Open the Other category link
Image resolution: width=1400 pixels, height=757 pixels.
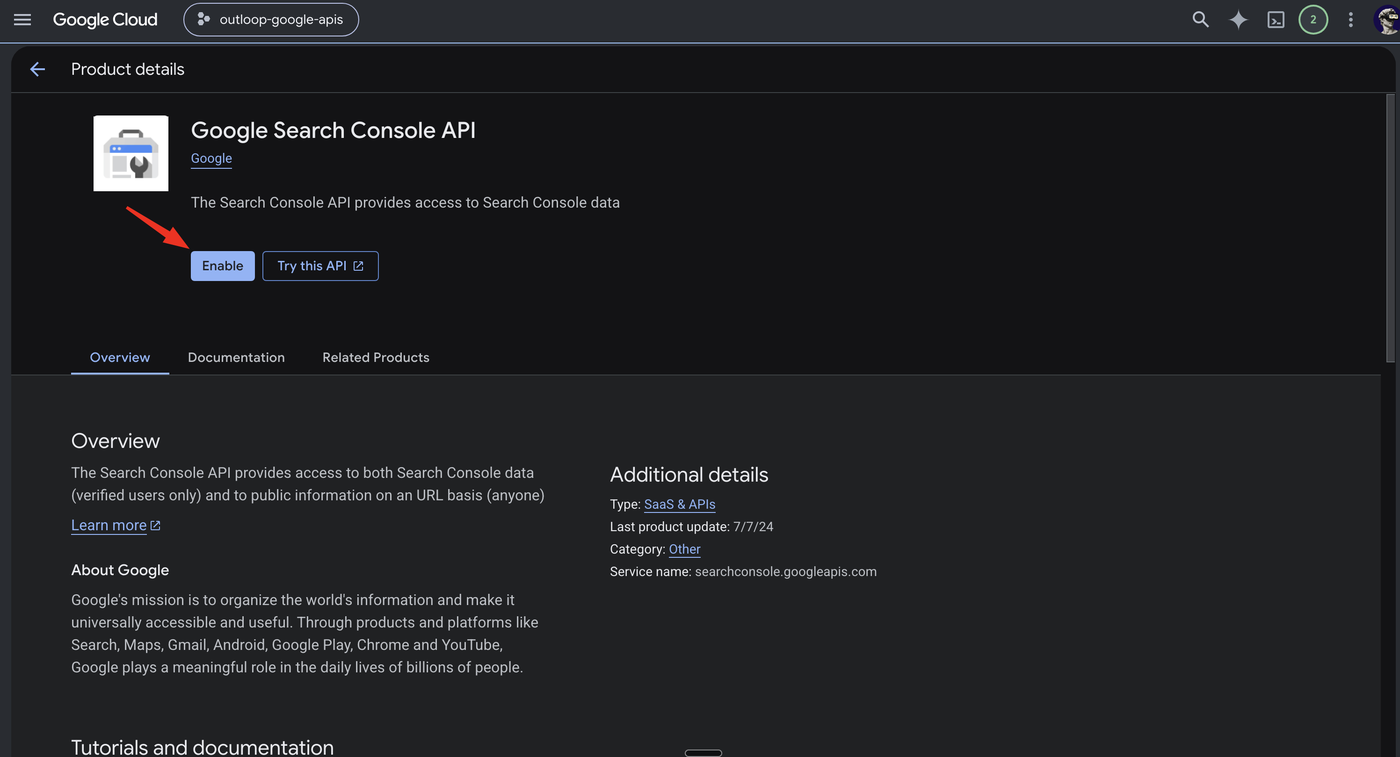coord(685,549)
